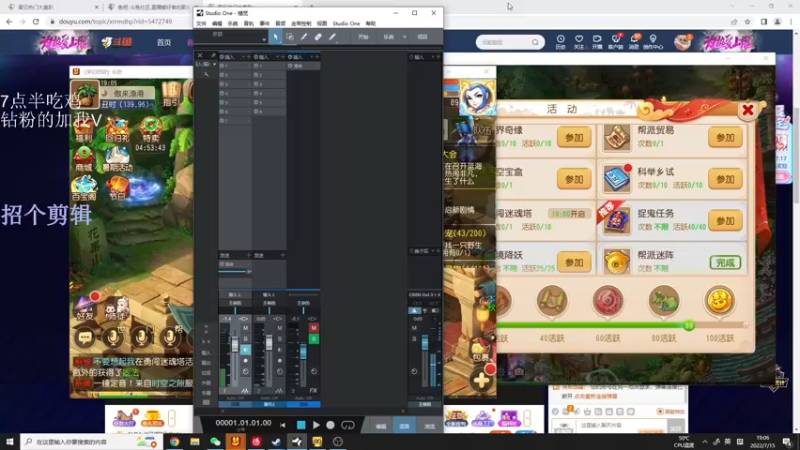Click channel 3 blue volume fader
This screenshot has height=450, width=800.
click(x=303, y=351)
